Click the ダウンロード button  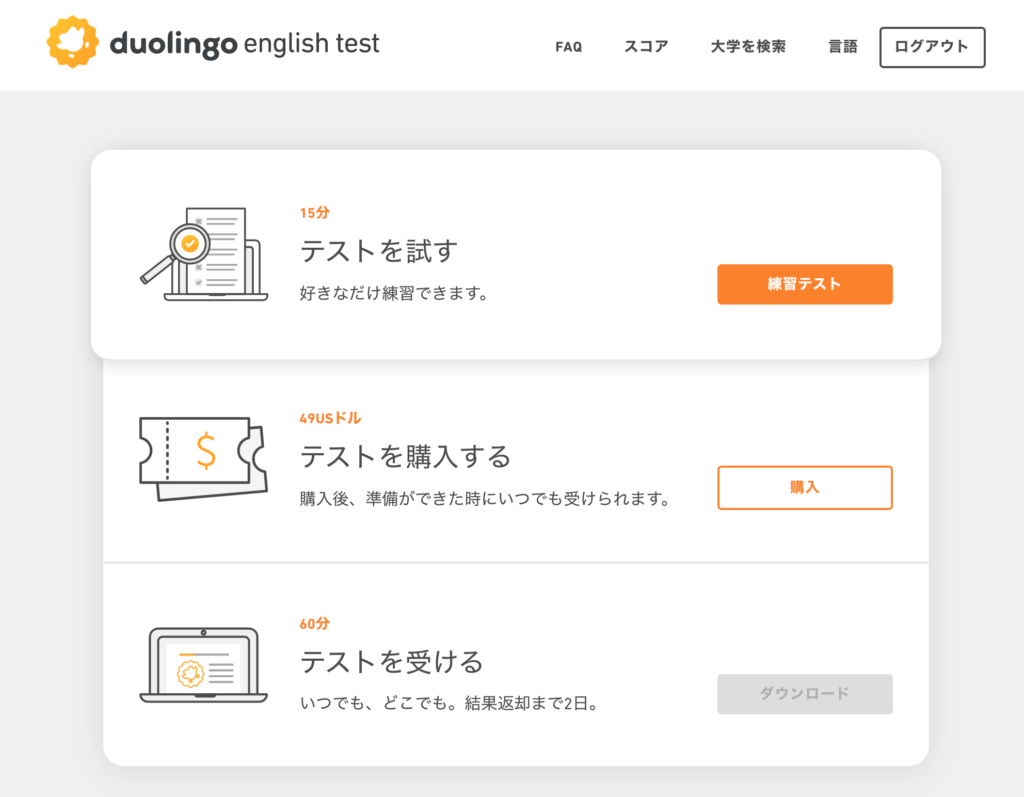click(805, 694)
